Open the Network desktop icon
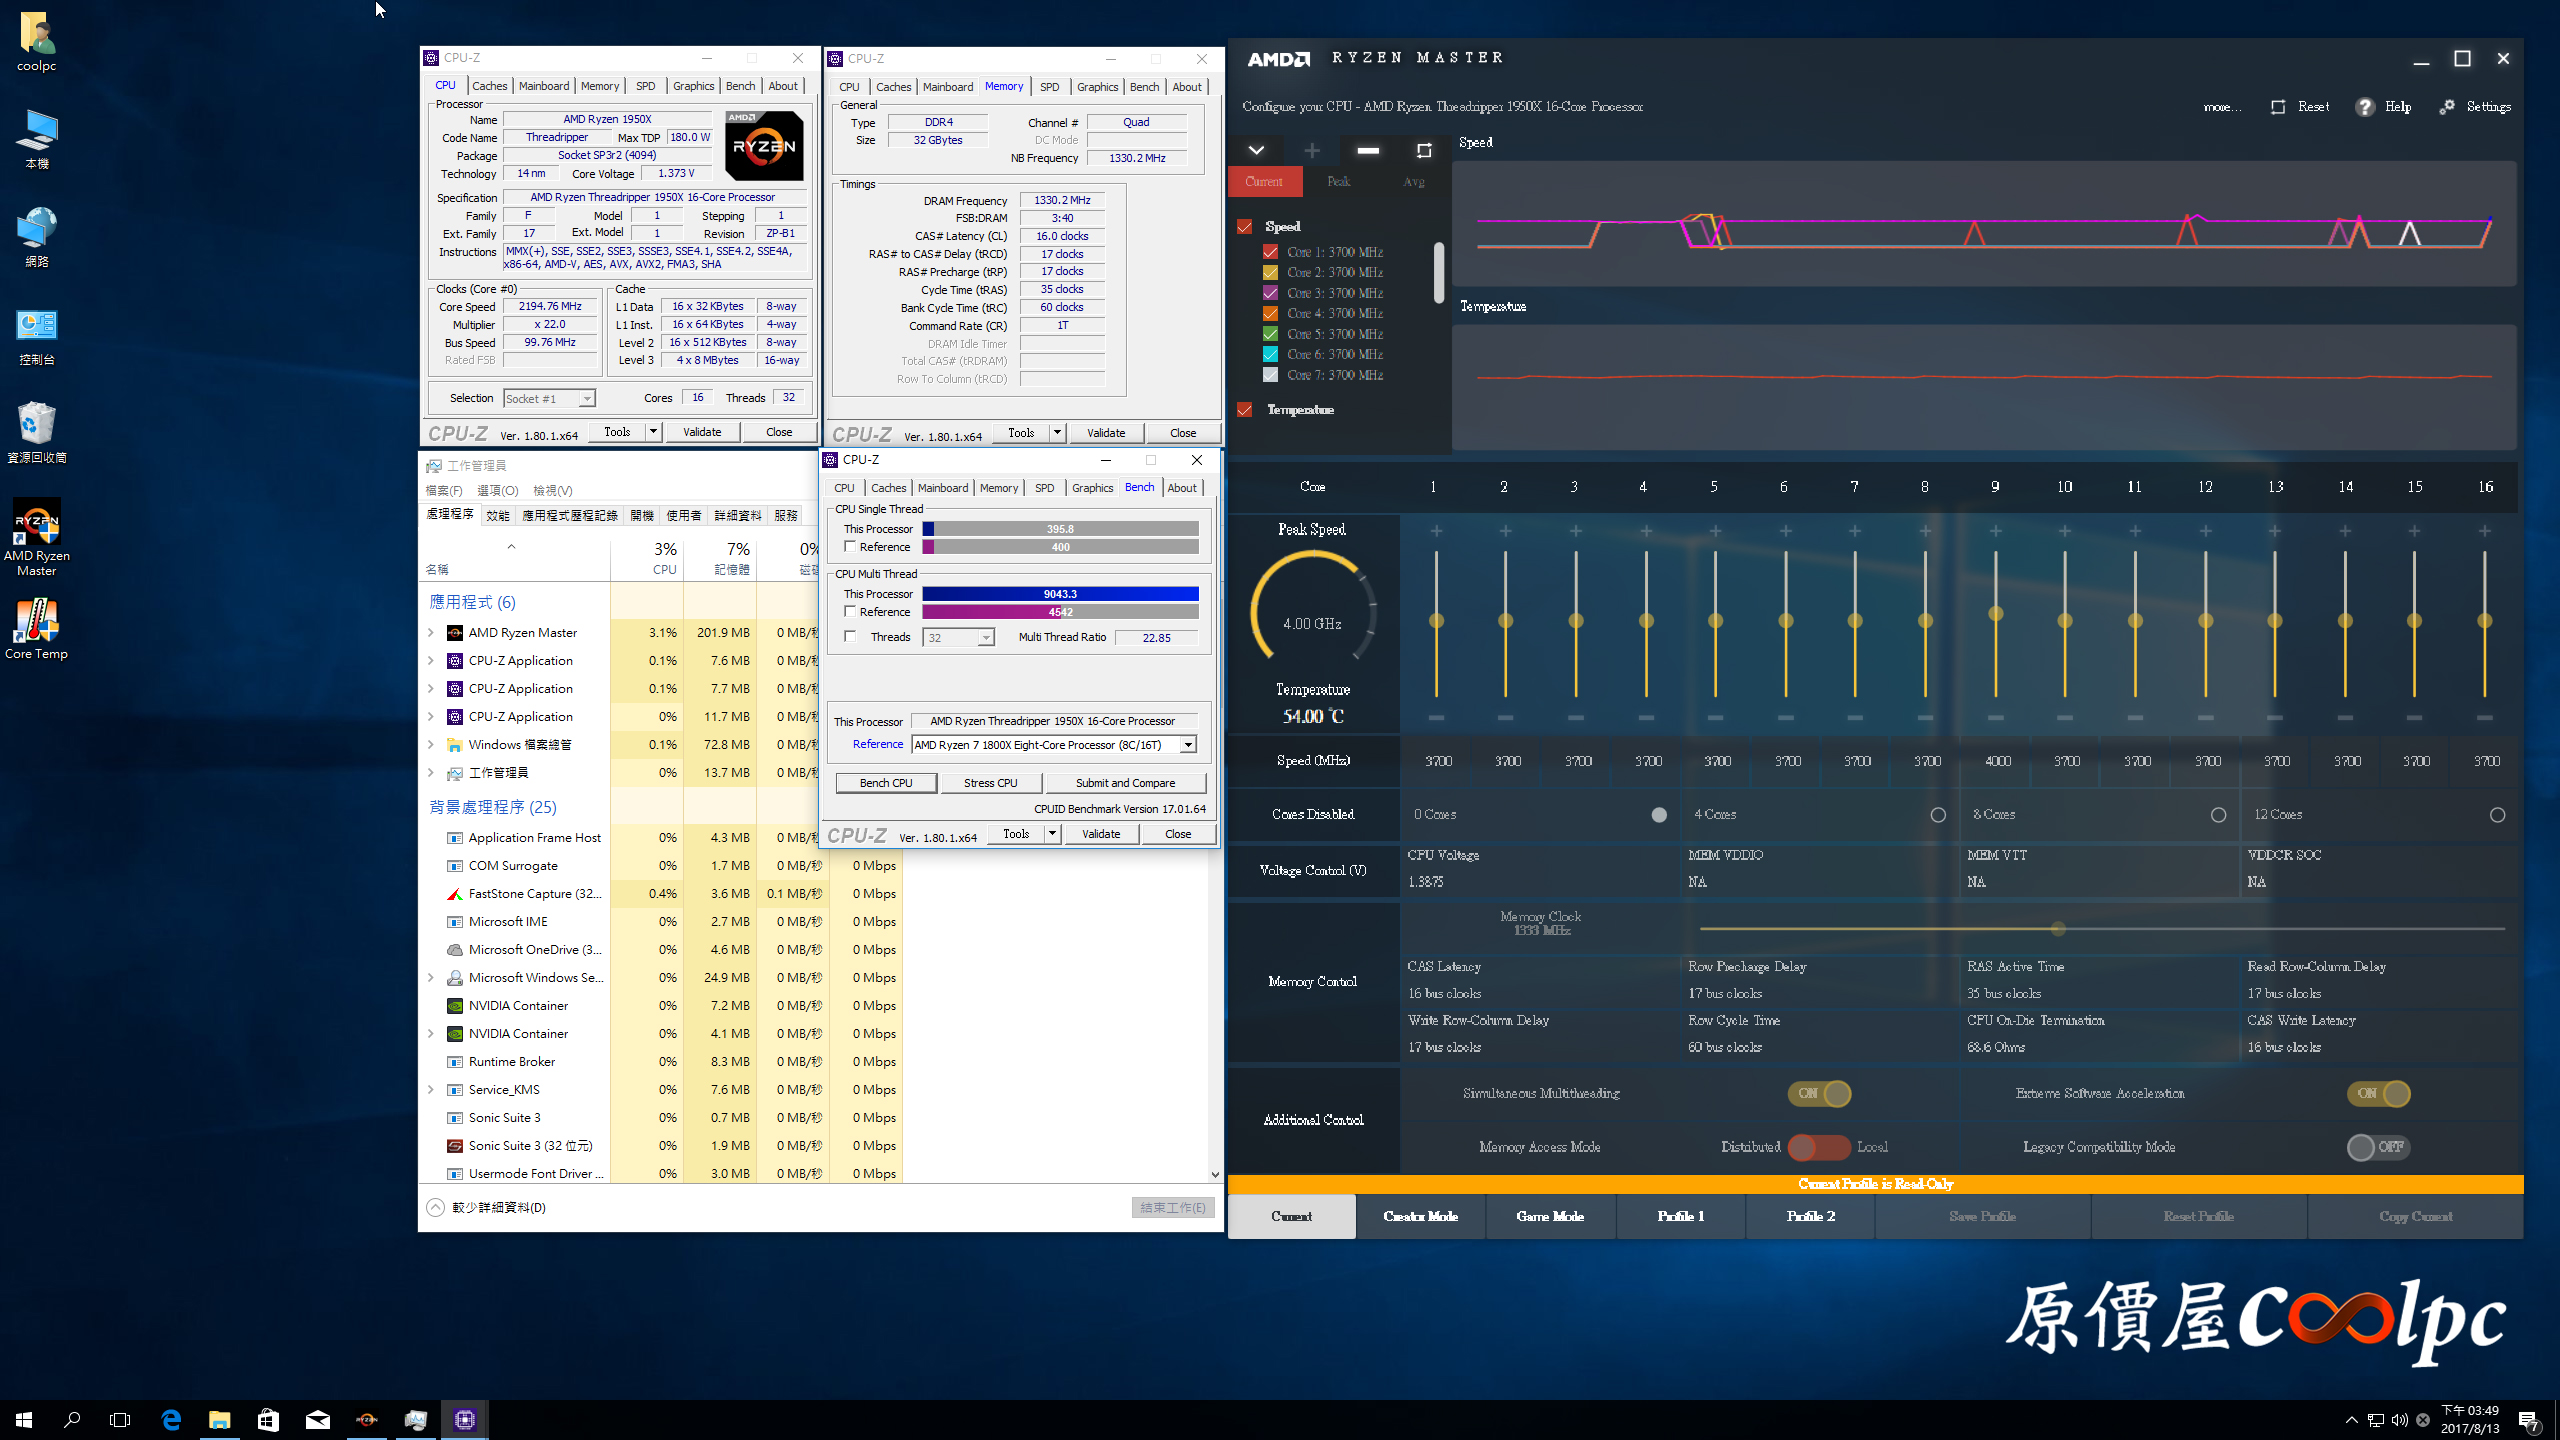This screenshot has height=1440, width=2560. [x=37, y=237]
